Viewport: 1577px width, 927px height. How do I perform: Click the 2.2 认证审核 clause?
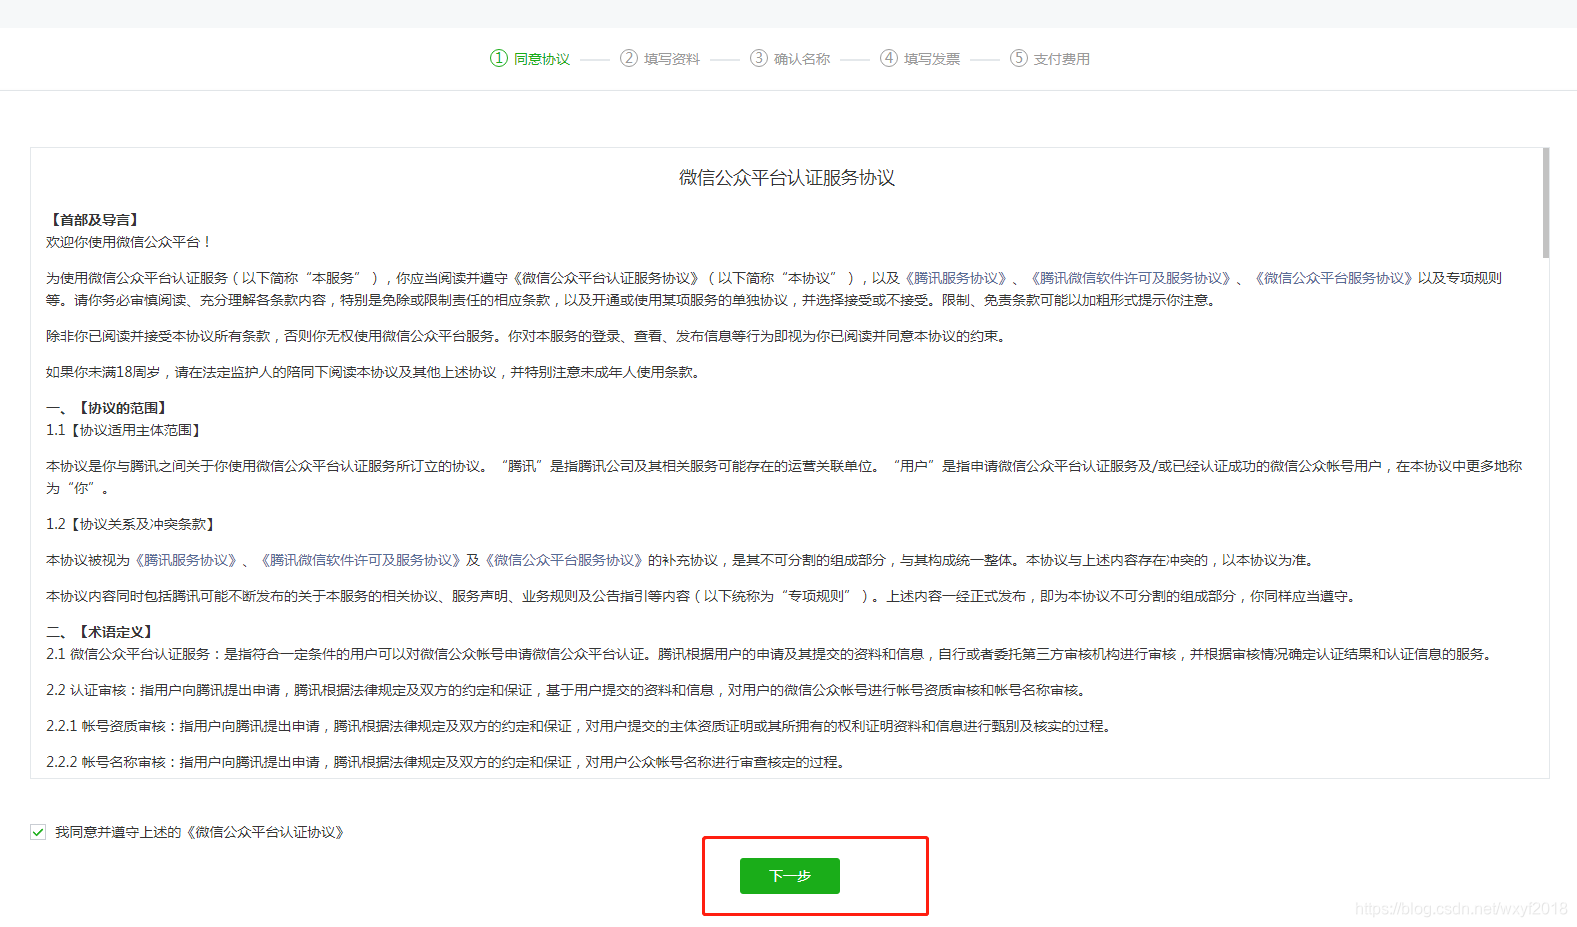point(568,690)
